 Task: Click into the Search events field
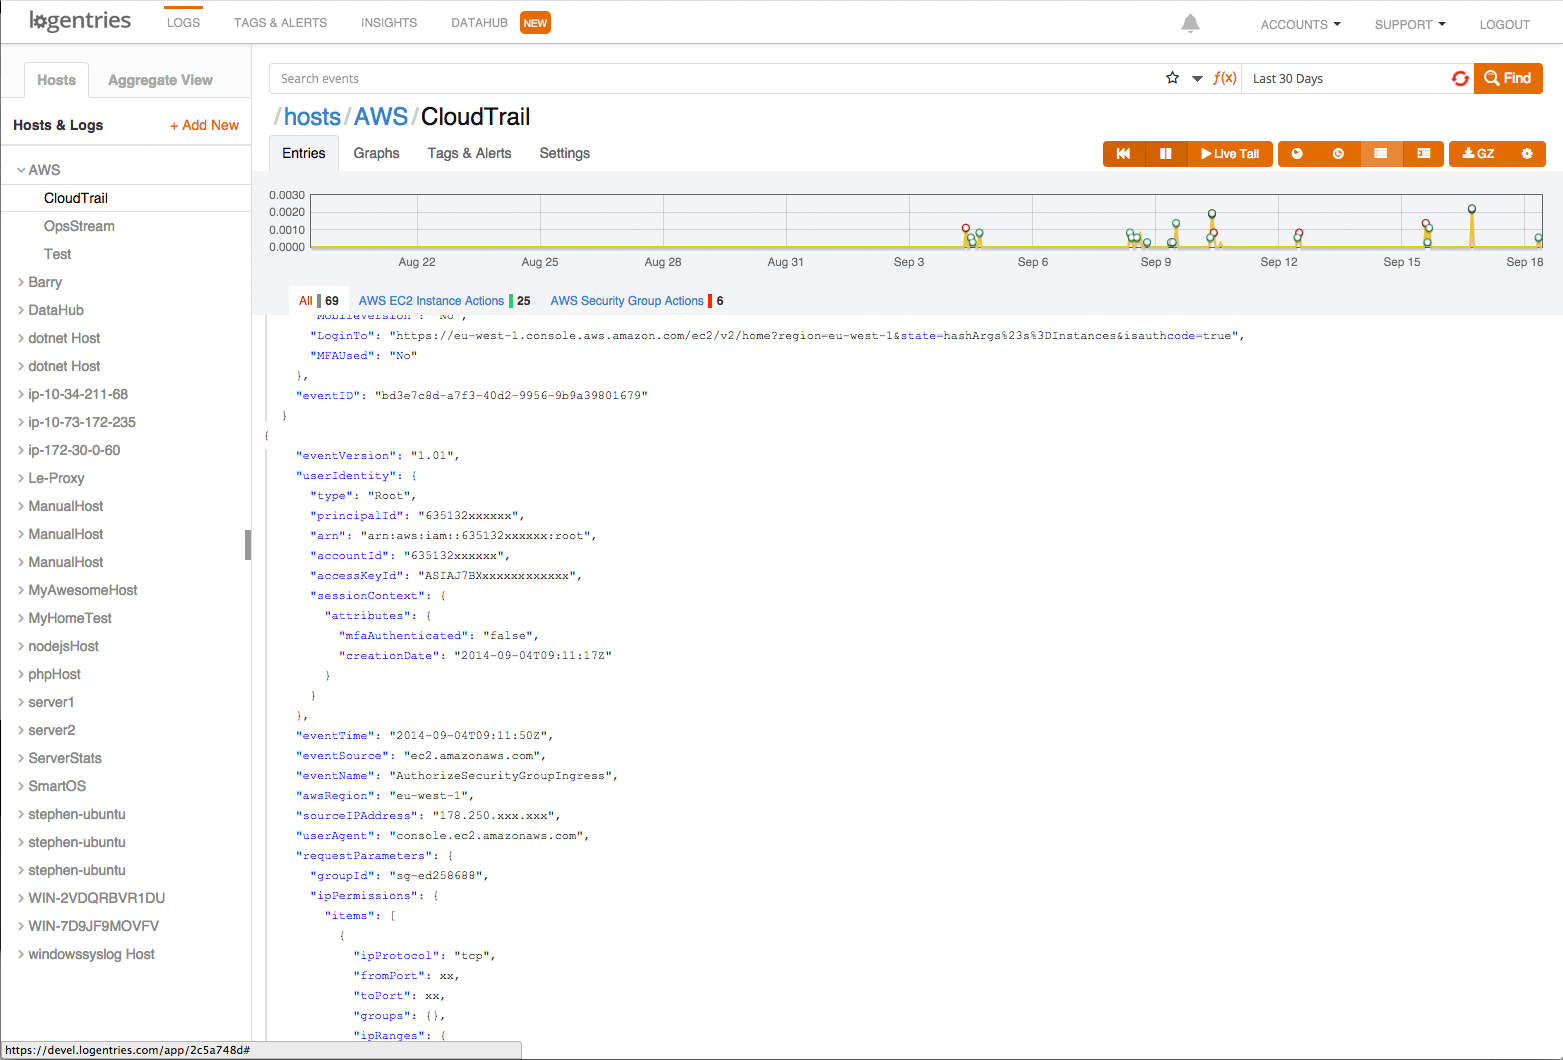pos(700,79)
